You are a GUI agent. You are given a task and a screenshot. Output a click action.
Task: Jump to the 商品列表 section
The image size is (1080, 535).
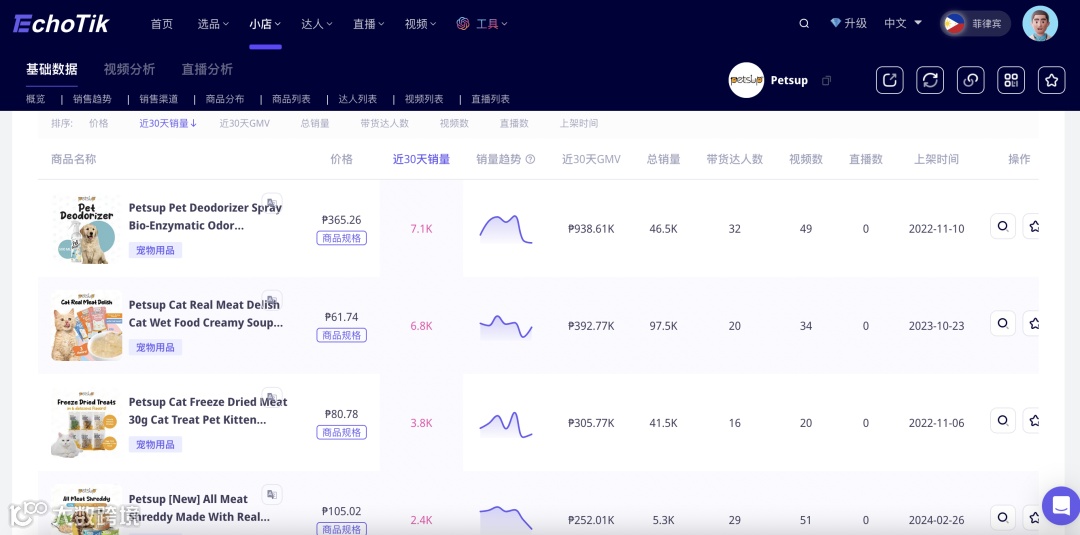coord(291,99)
